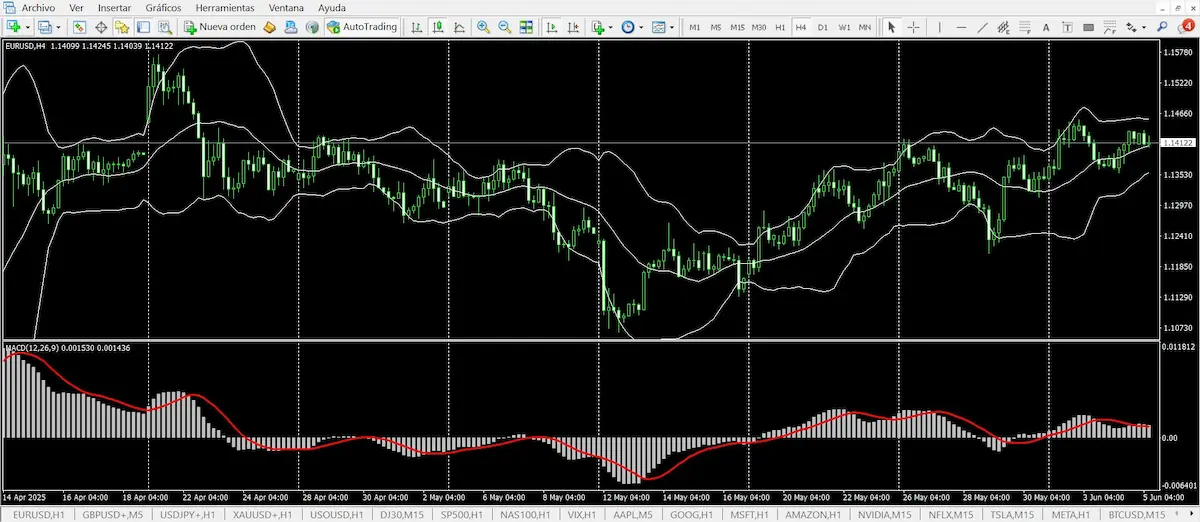This screenshot has width=1200, height=522.
Task: Click the Nueva orden button
Action: point(219,27)
